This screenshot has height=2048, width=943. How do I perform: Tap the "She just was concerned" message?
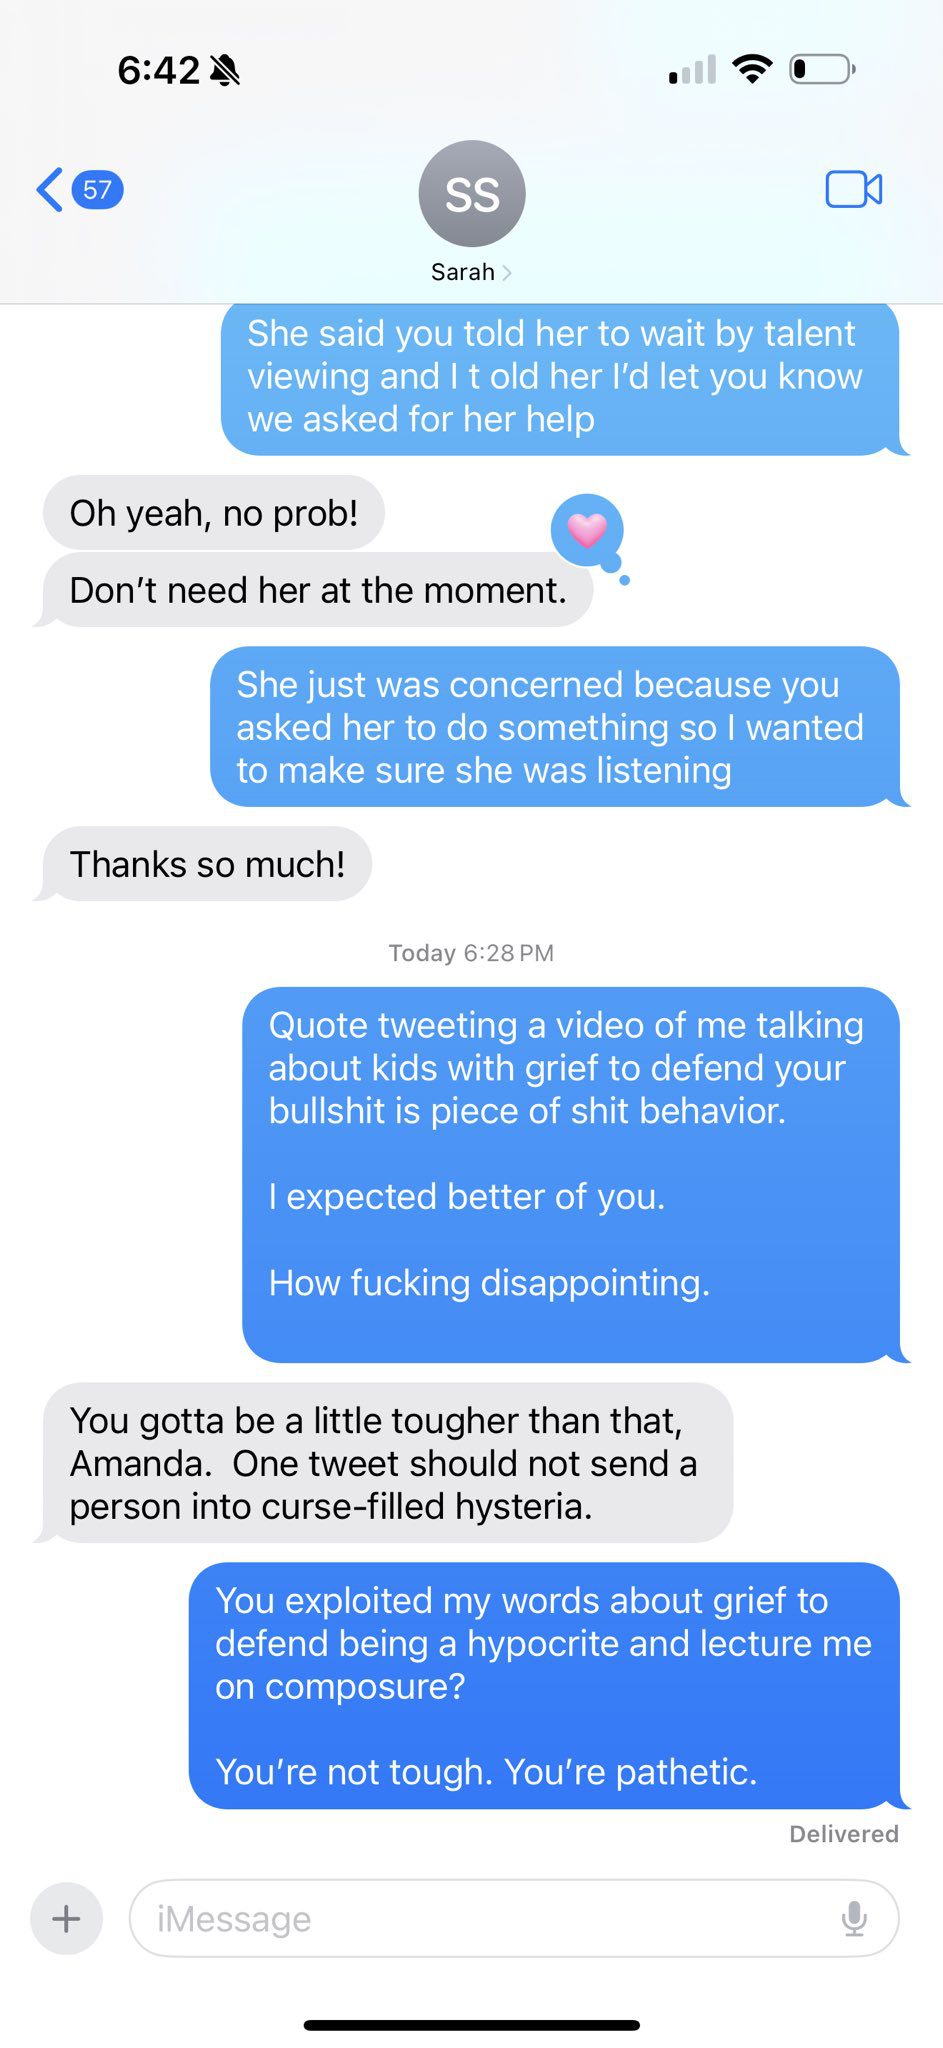tap(555, 727)
